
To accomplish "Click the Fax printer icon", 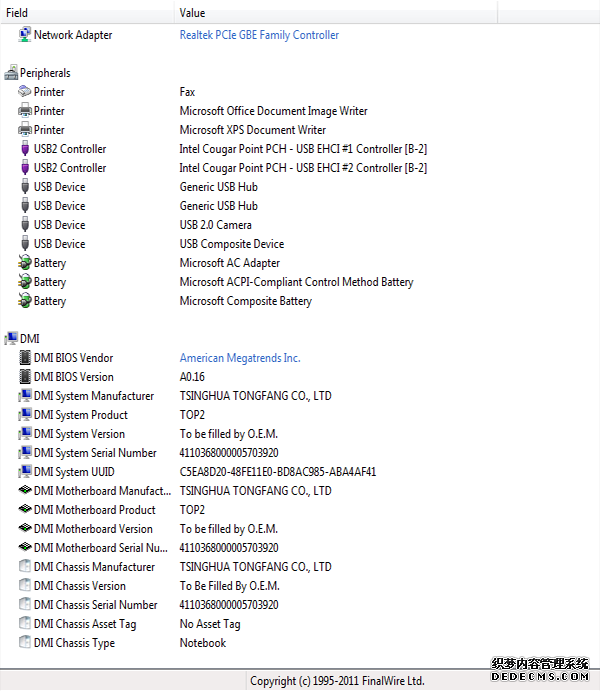I will (25, 92).
